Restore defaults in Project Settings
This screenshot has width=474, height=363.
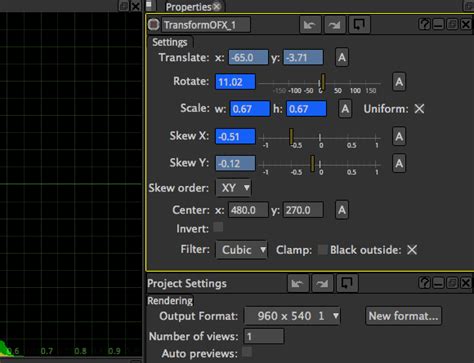point(347,284)
